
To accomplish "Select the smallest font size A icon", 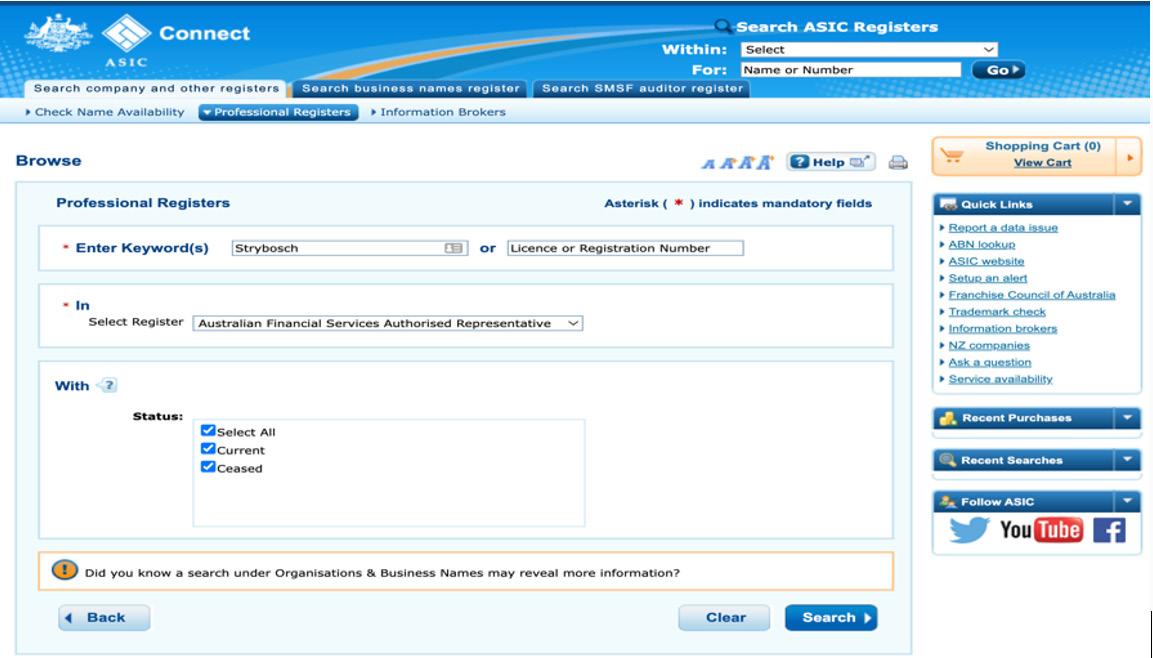I will pyautogui.click(x=708, y=164).
